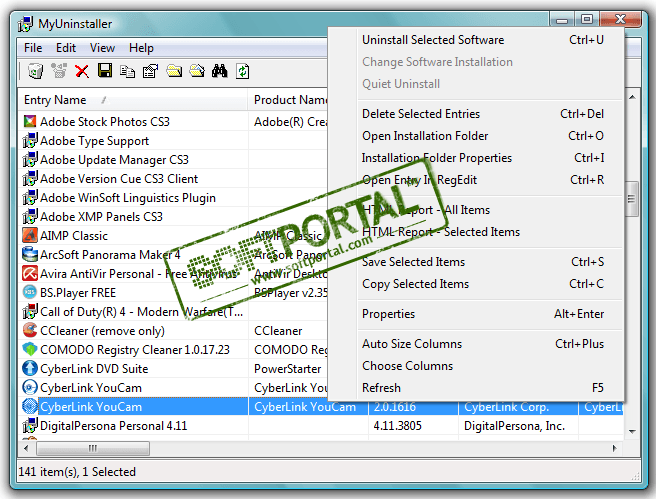The height and width of the screenshot is (499, 656).
Task: Click the ArcSoft Panorama Maker 4 icon
Action: [30, 254]
